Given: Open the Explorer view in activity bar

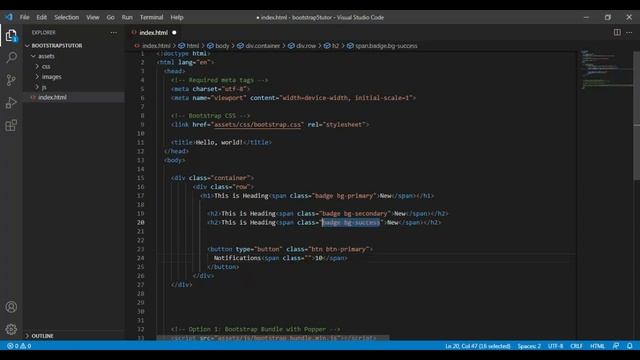Looking at the screenshot, I should (11, 36).
